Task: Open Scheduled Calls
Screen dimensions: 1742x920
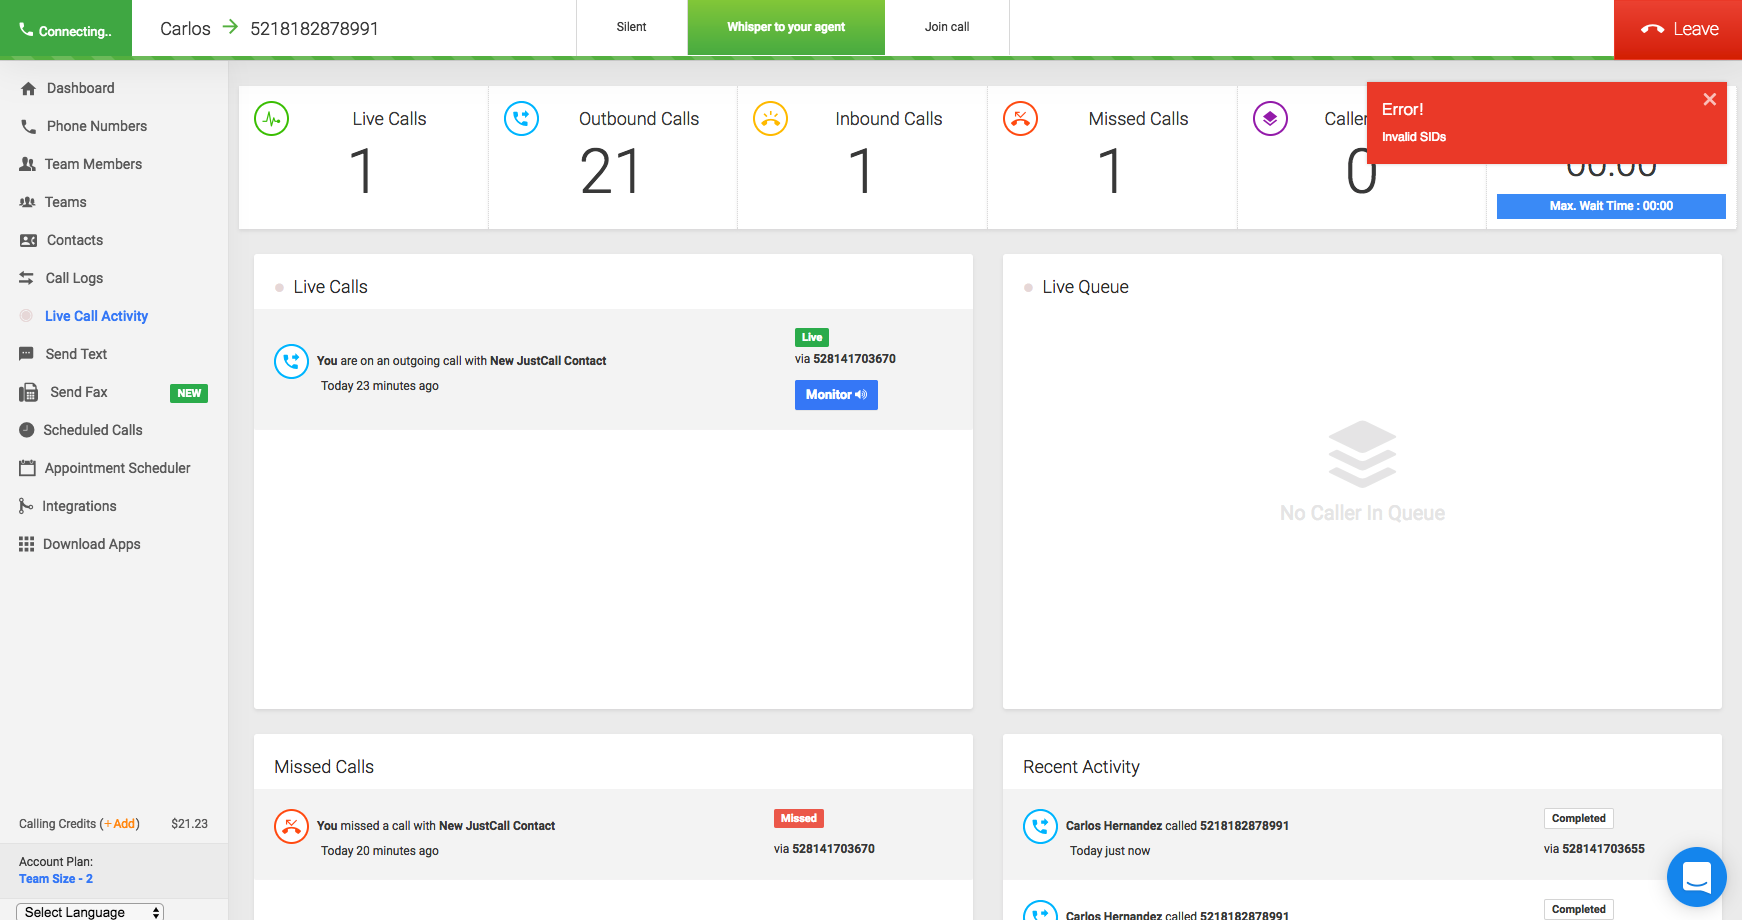Action: 93,430
